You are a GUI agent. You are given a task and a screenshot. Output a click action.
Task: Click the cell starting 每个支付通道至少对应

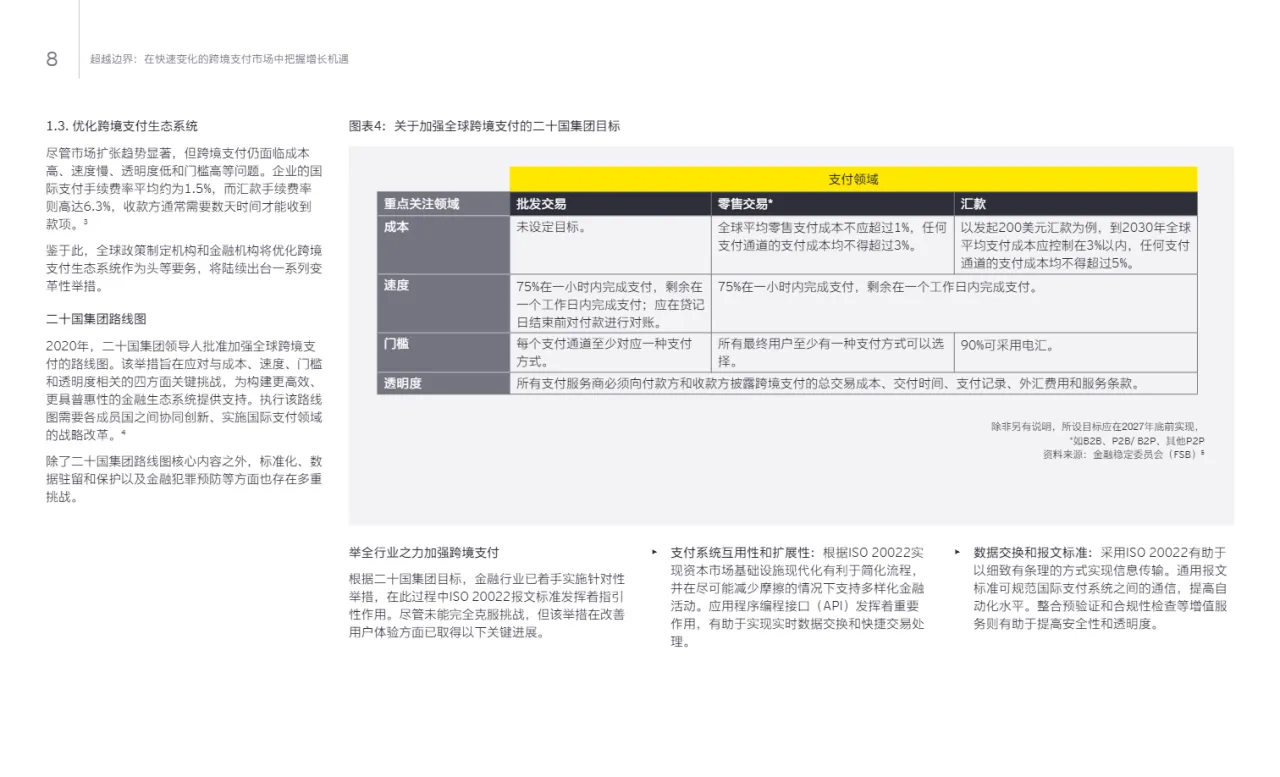pos(610,352)
